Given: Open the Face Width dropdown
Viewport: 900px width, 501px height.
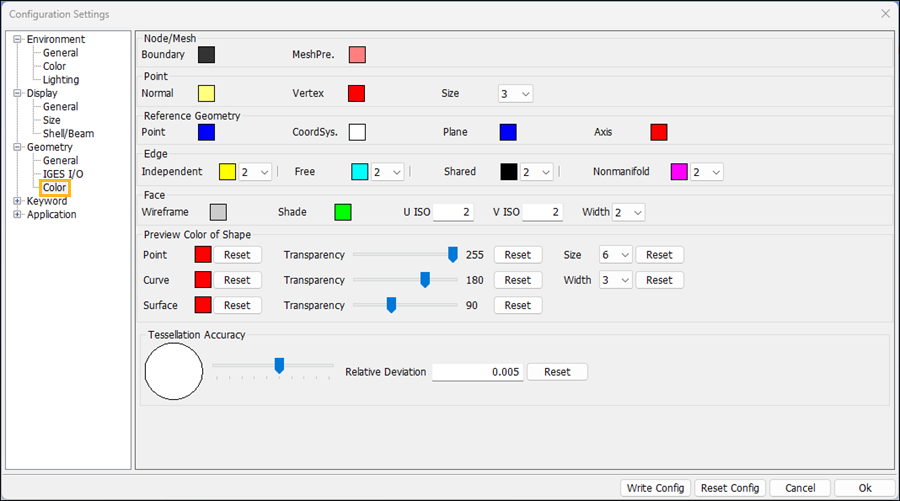Looking at the screenshot, I should click(x=629, y=212).
